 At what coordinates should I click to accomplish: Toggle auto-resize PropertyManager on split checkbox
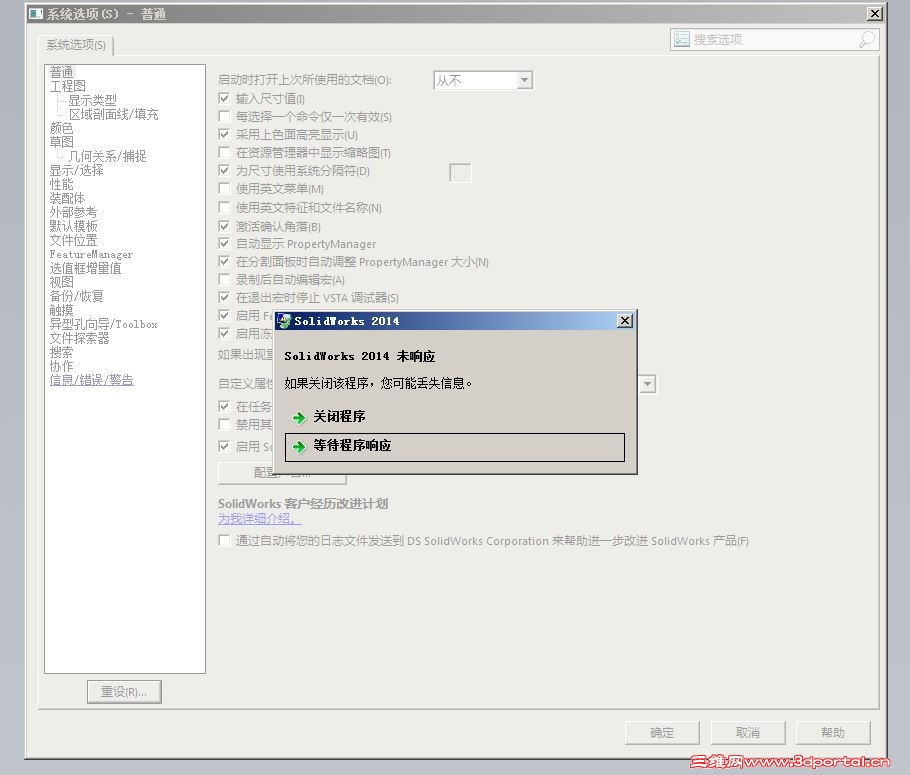(224, 261)
